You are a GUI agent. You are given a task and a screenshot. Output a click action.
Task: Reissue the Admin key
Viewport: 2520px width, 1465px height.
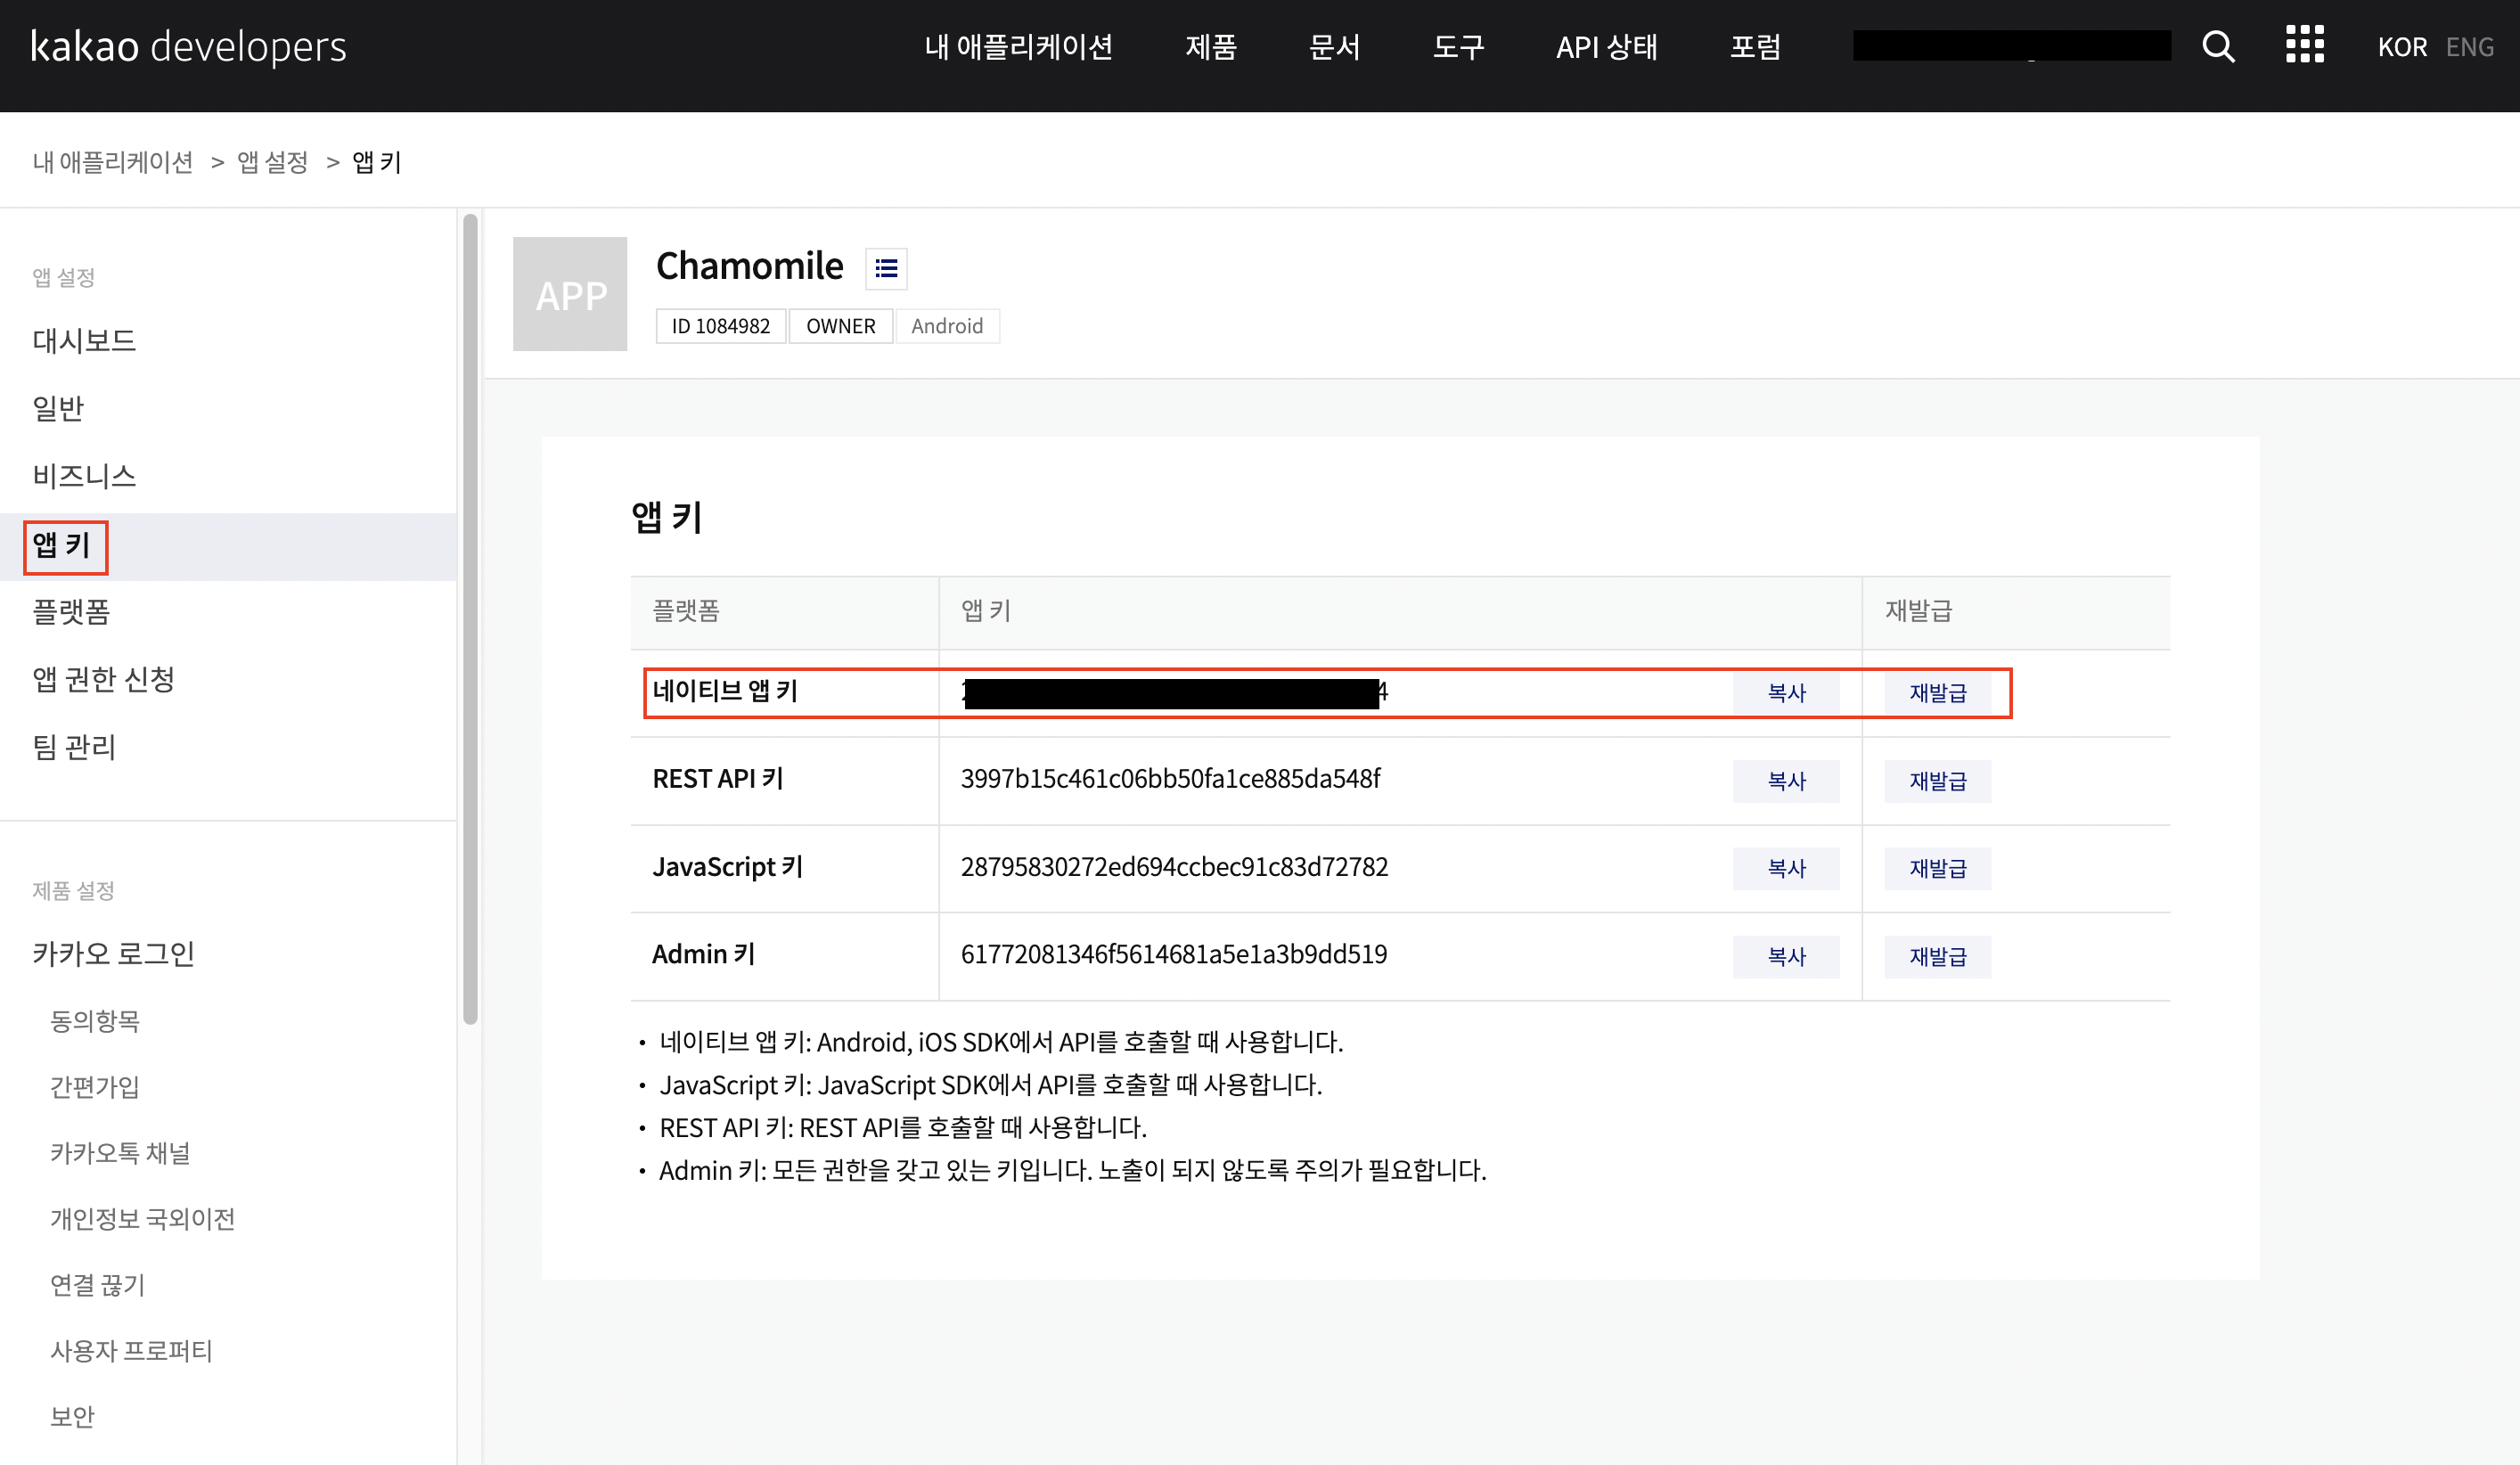1937,956
